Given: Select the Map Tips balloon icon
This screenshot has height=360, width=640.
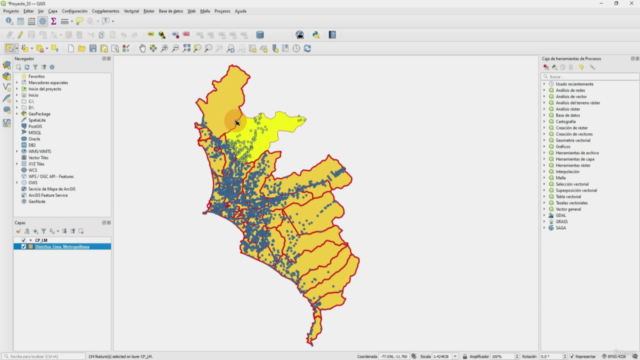Looking at the screenshot, I should point(80,21).
